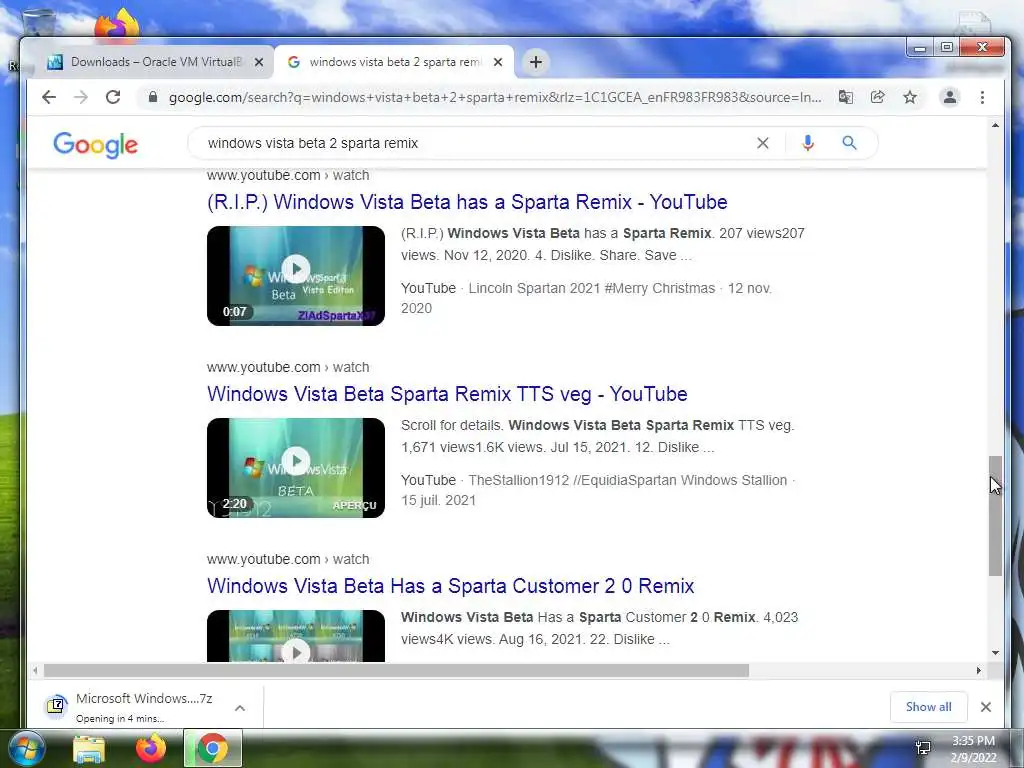Viewport: 1024px width, 768px height.
Task: Open the translate page icon in address bar
Action: 846,97
